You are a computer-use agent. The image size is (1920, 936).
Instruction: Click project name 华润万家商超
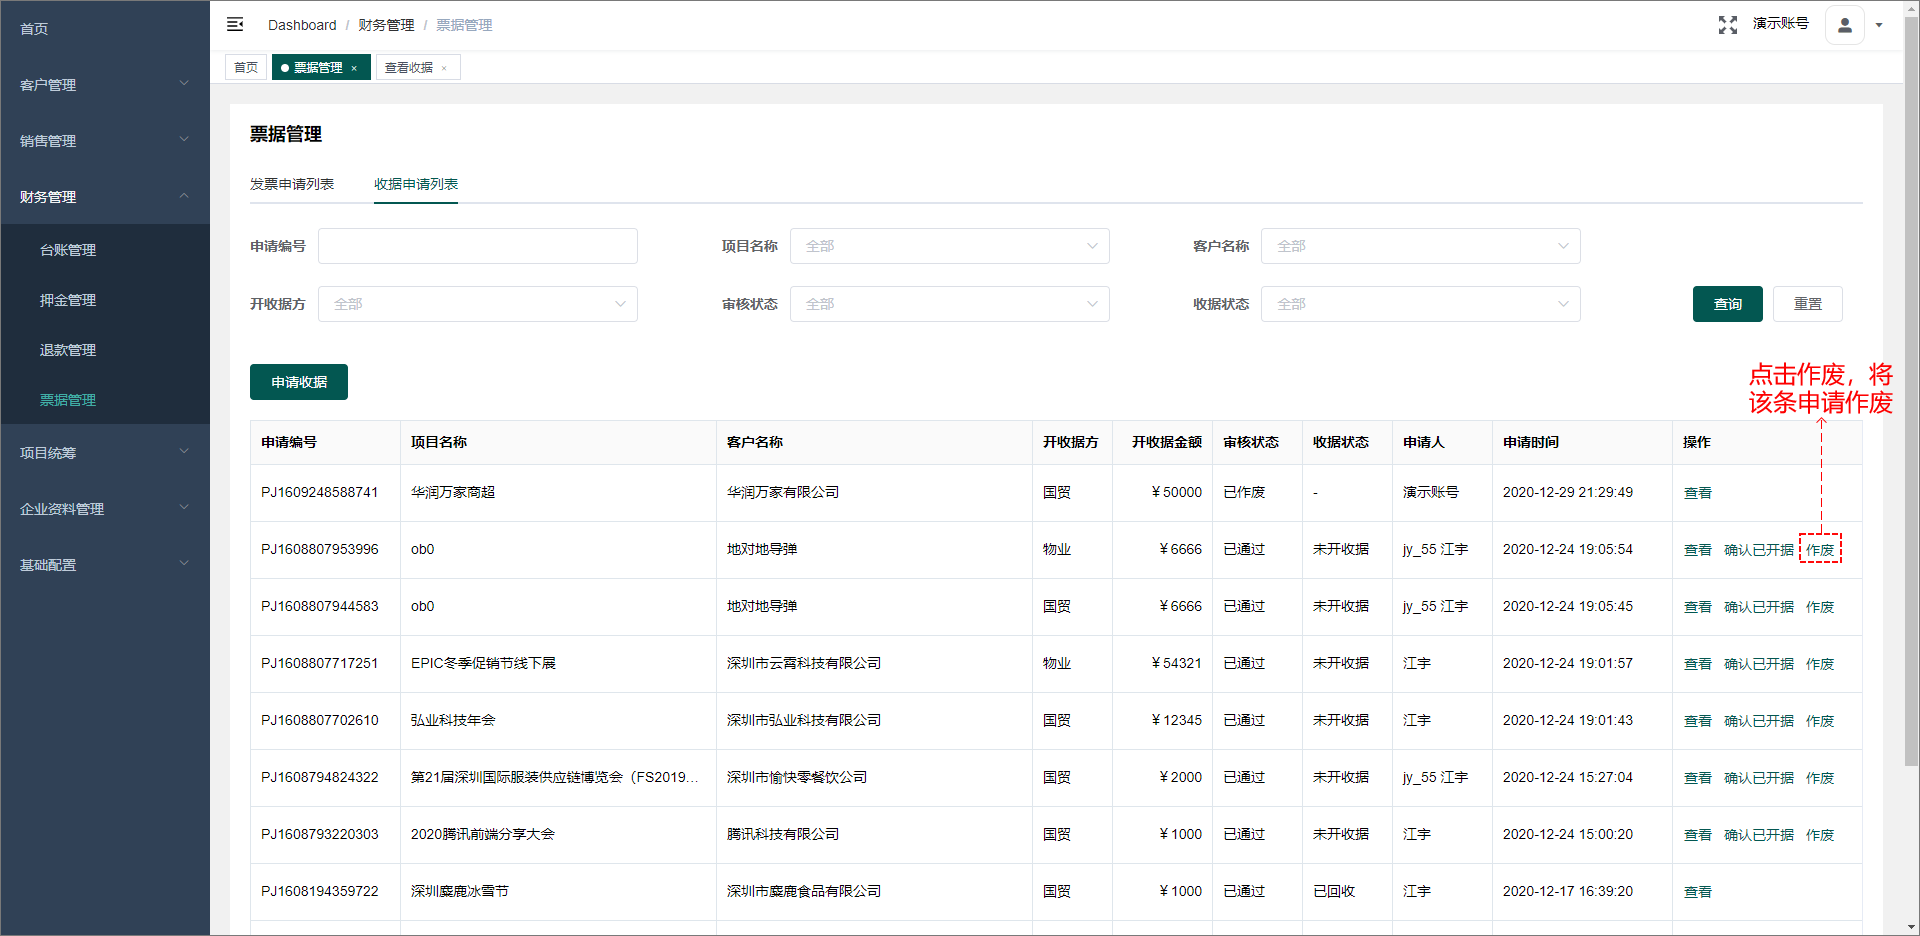click(453, 492)
